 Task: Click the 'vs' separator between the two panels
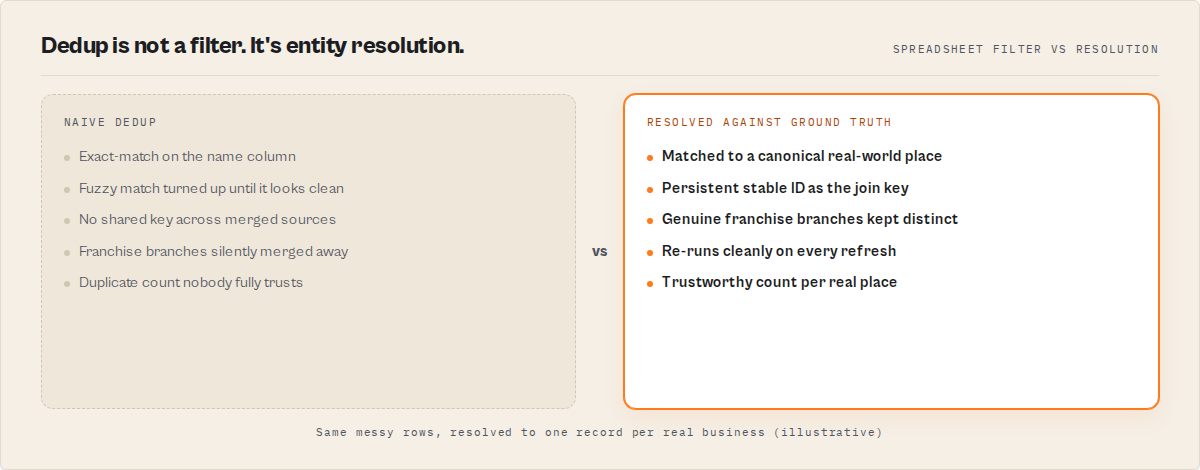pyautogui.click(x=599, y=251)
